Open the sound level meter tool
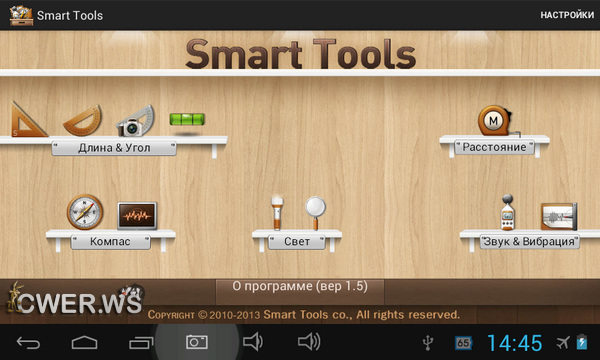The width and height of the screenshot is (600, 360). coord(507,213)
